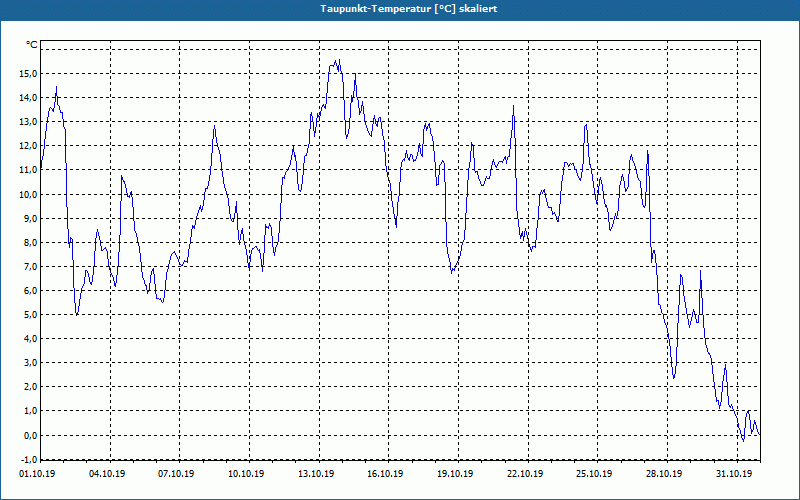The image size is (800, 500).
Task: Click the y-axis value '11,0'
Action: 28,170
